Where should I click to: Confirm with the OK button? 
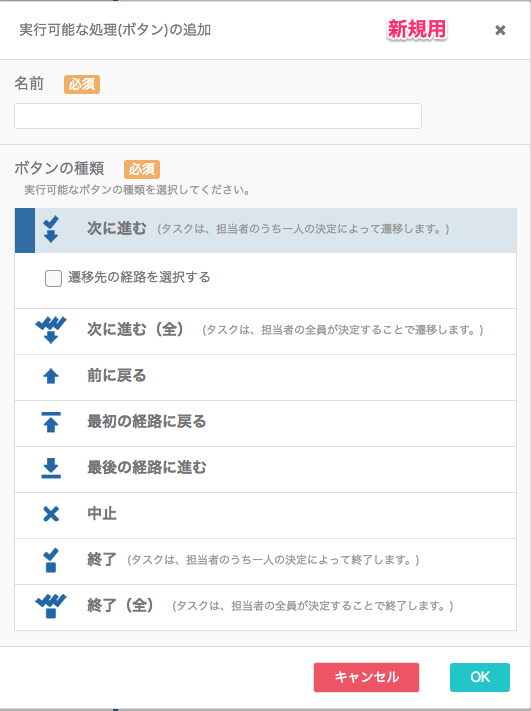[x=480, y=677]
